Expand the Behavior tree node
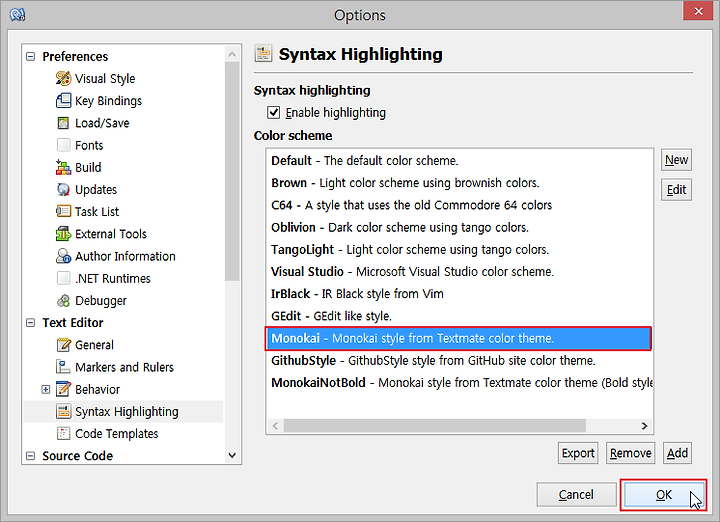 coord(45,389)
